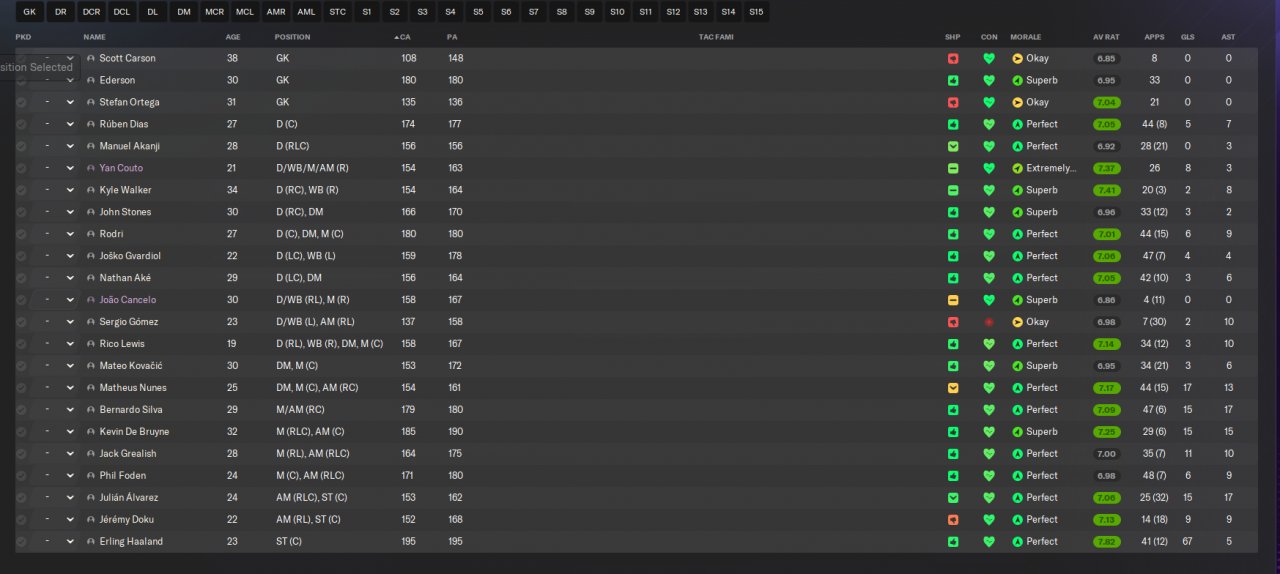1280x574 pixels.
Task: Click Sergio Gómez's red condition icon
Action: pyautogui.click(x=989, y=322)
